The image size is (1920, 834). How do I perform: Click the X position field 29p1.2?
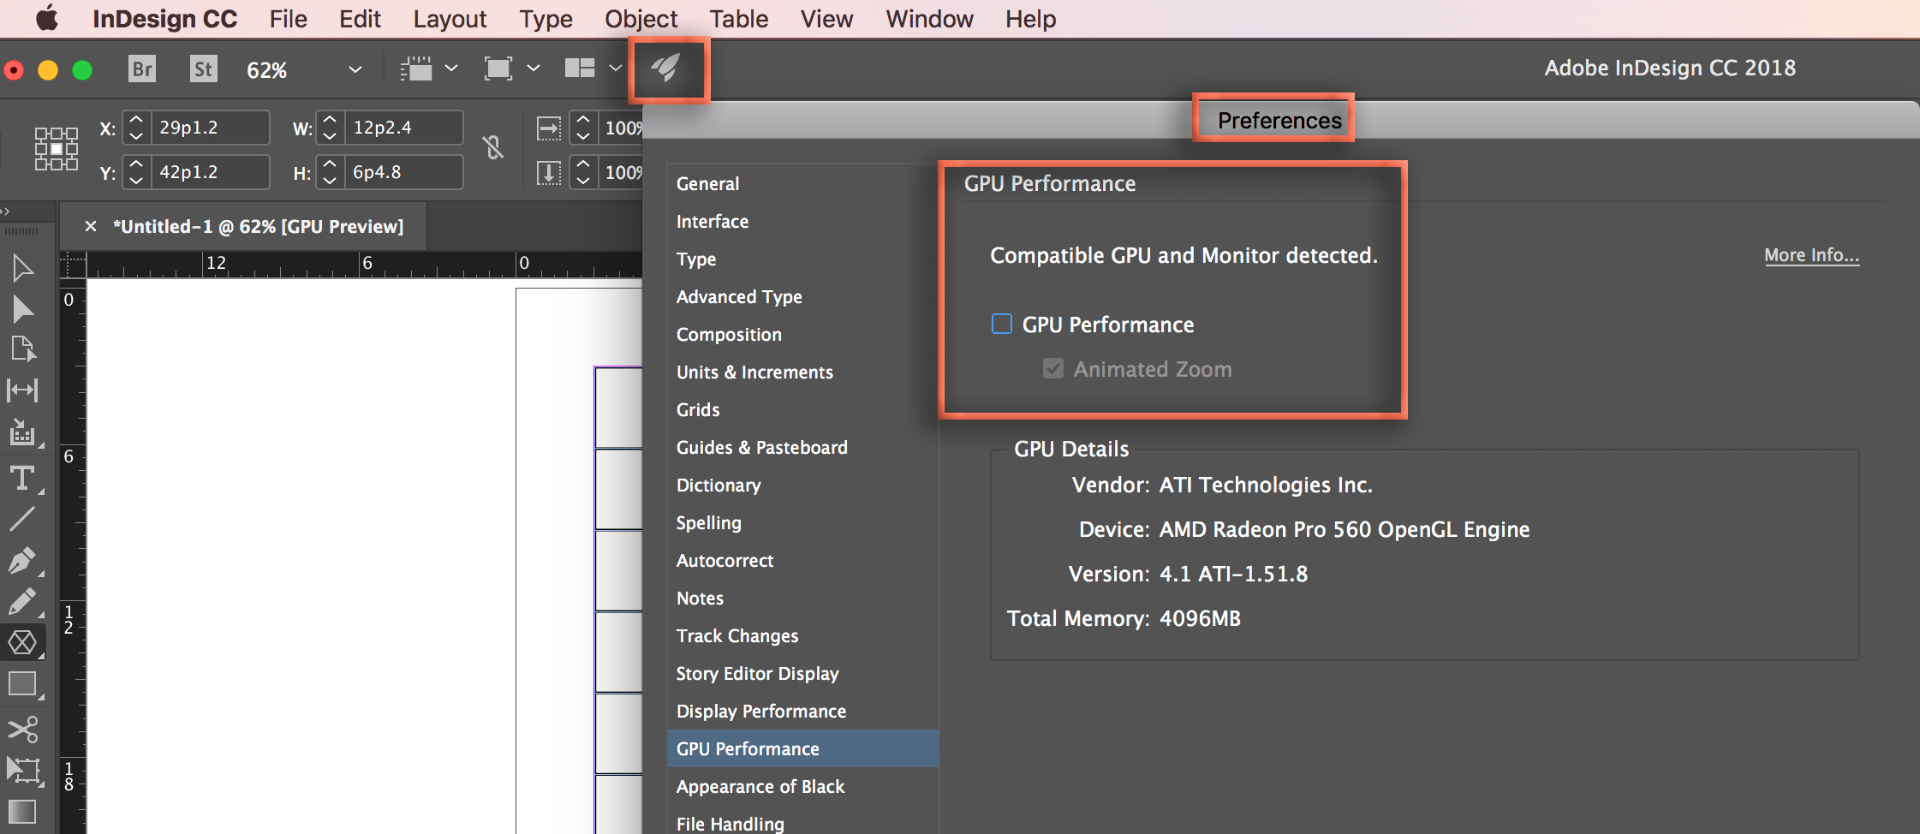tap(211, 128)
